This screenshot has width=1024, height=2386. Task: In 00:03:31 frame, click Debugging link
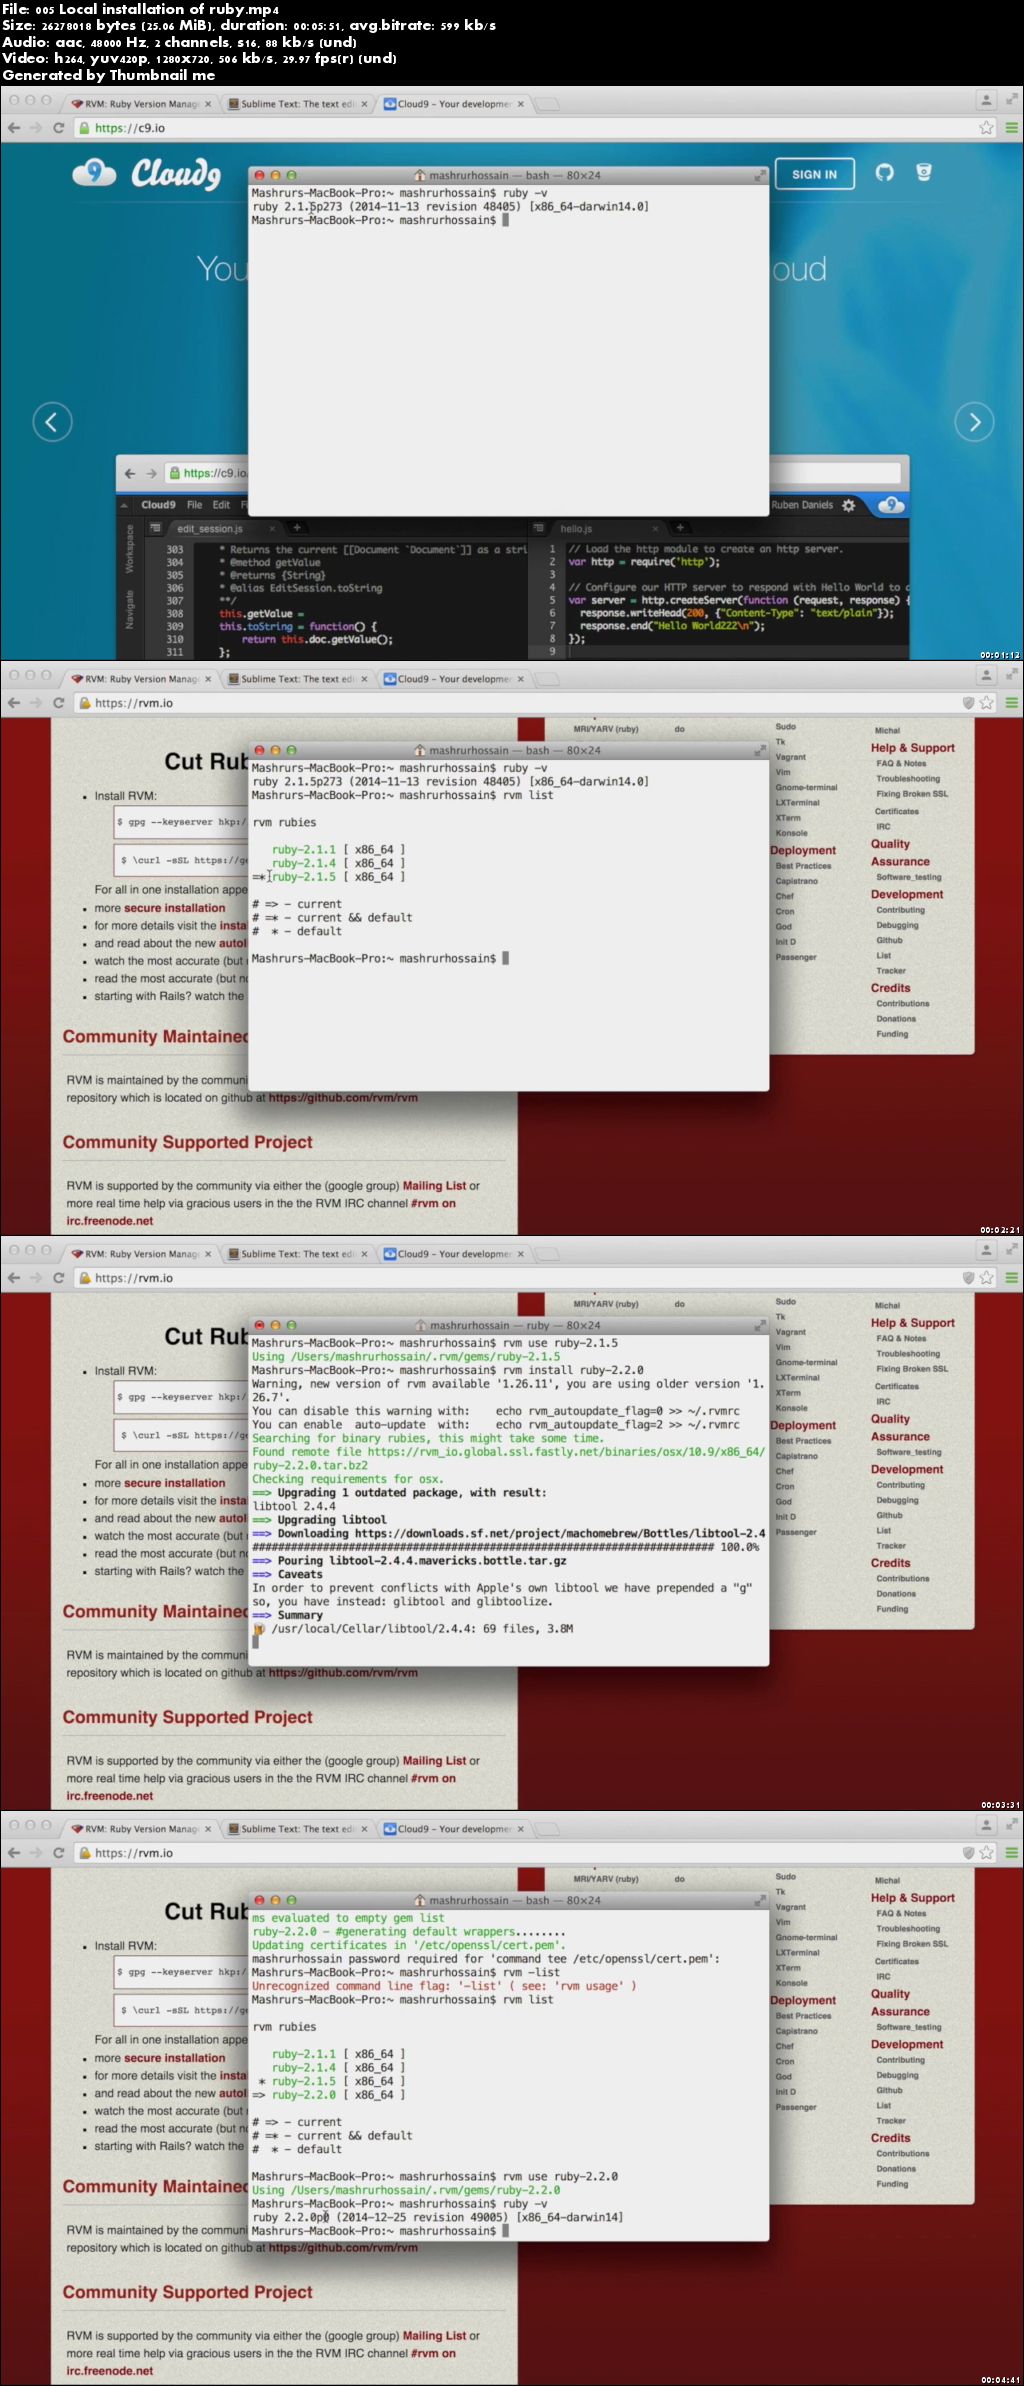(897, 1500)
